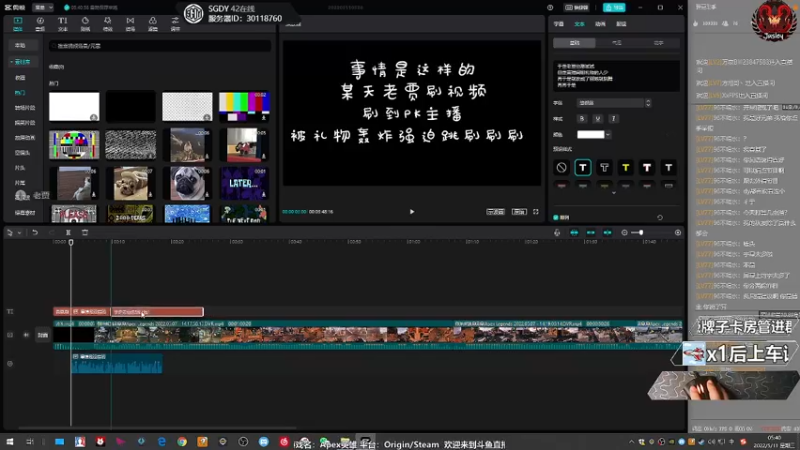Viewport: 800px width, 450px height.
Task: Toggle the main video track lock icon
Action: [10, 335]
